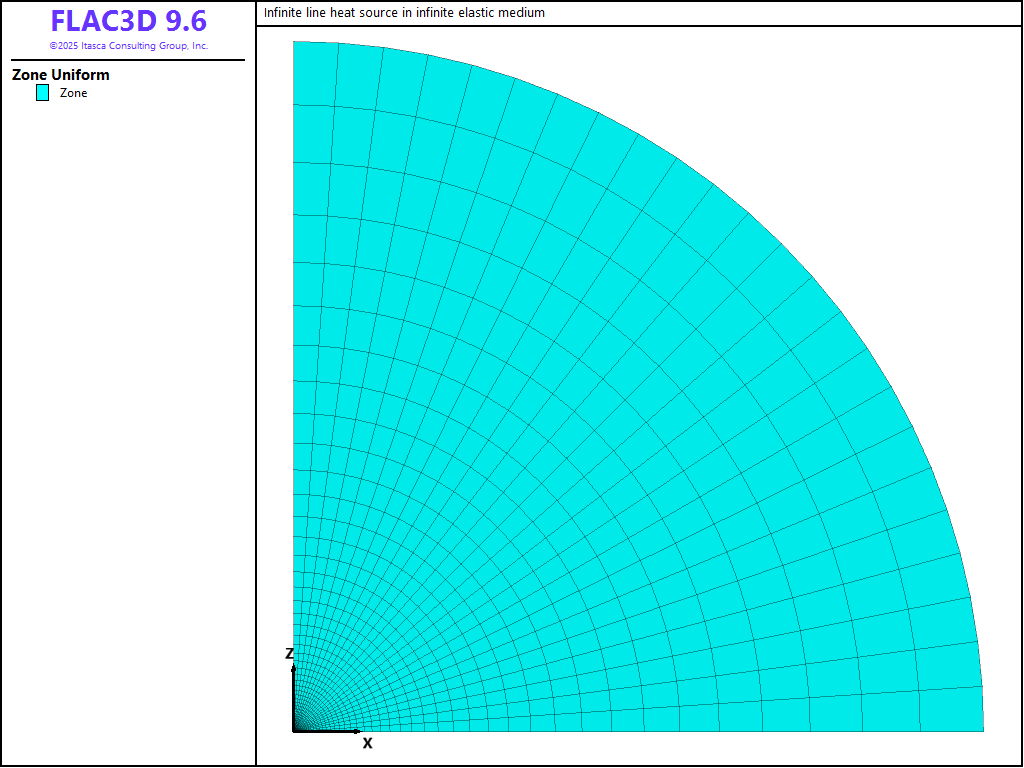Click the Z axis label

pyautogui.click(x=289, y=654)
